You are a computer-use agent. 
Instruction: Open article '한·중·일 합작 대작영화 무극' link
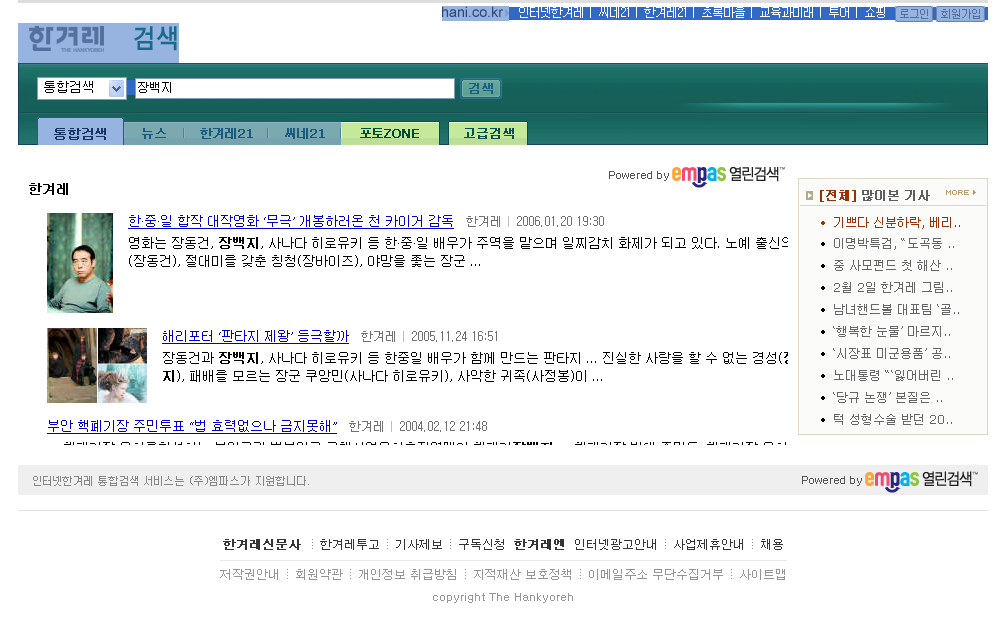(x=291, y=221)
